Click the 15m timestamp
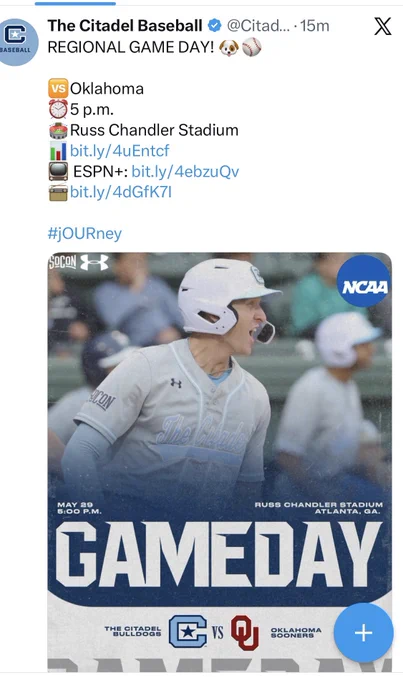This screenshot has width=403, height=680. (x=315, y=26)
